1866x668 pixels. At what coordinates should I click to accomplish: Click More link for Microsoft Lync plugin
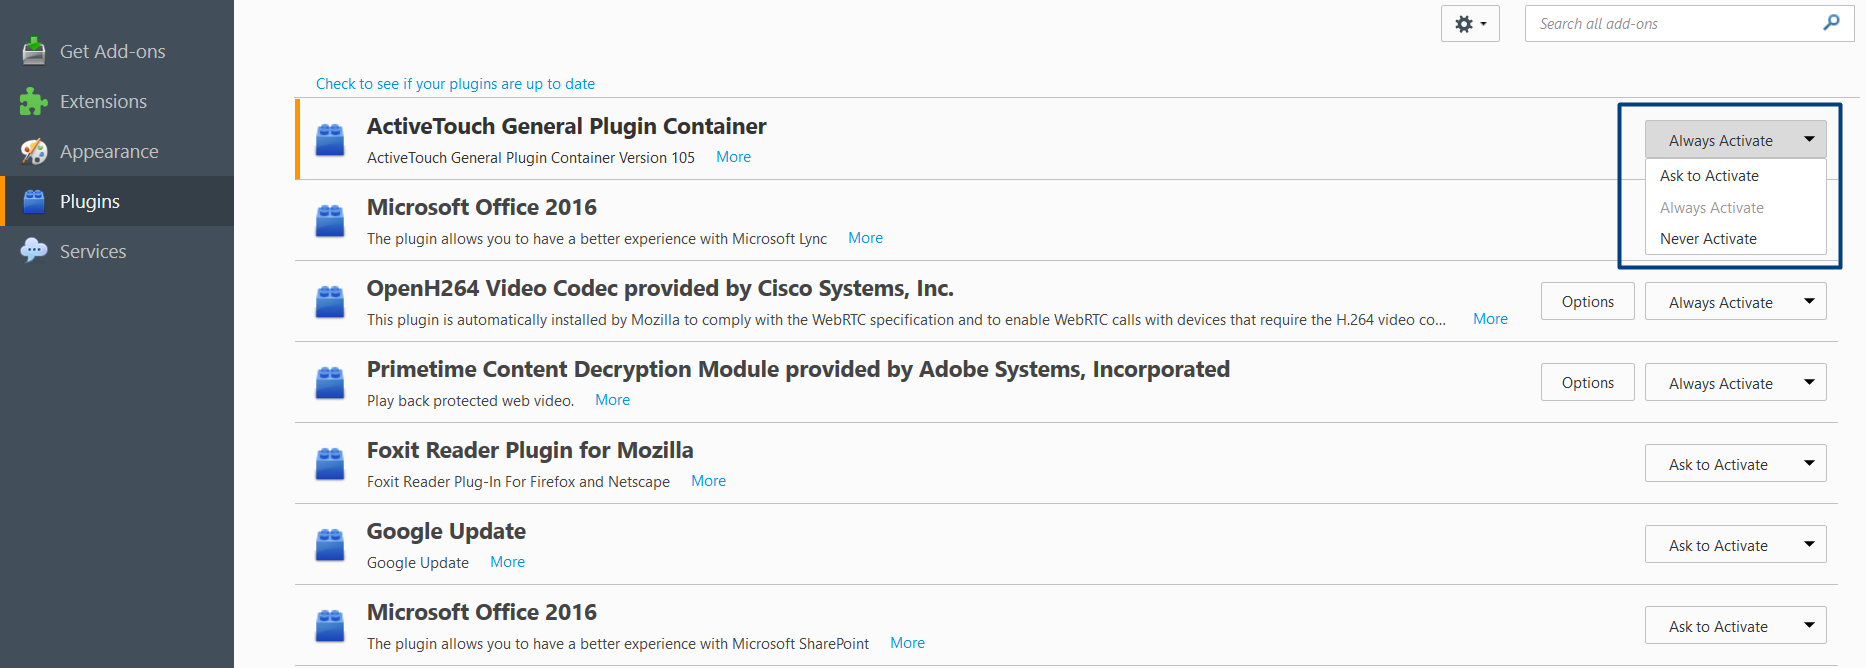pos(865,238)
